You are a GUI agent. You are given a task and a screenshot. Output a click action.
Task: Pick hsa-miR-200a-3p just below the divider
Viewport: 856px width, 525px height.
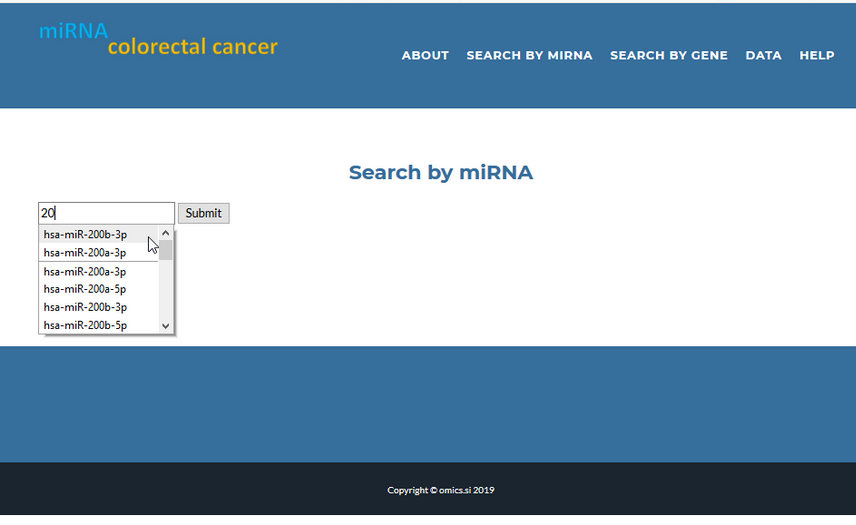pos(86,272)
